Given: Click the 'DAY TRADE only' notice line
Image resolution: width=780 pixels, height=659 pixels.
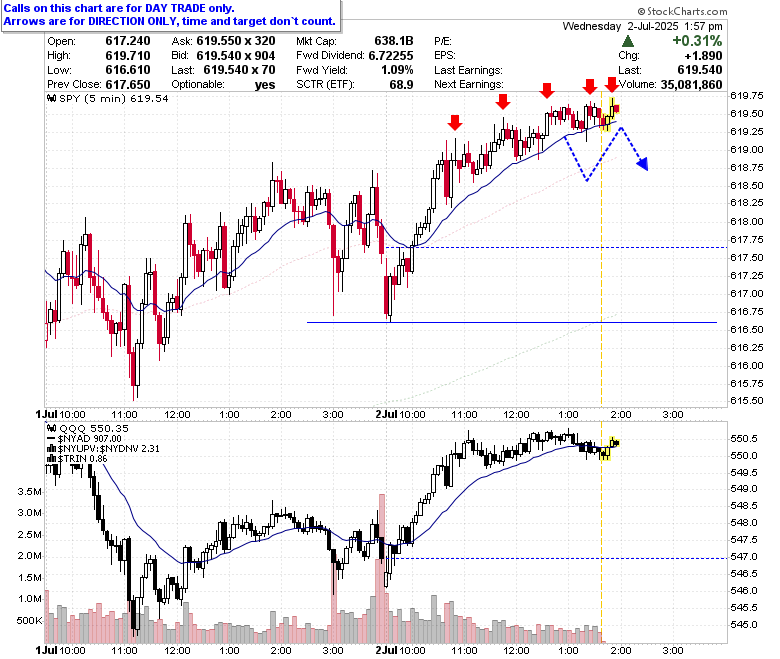Looking at the screenshot, I should click(x=119, y=8).
